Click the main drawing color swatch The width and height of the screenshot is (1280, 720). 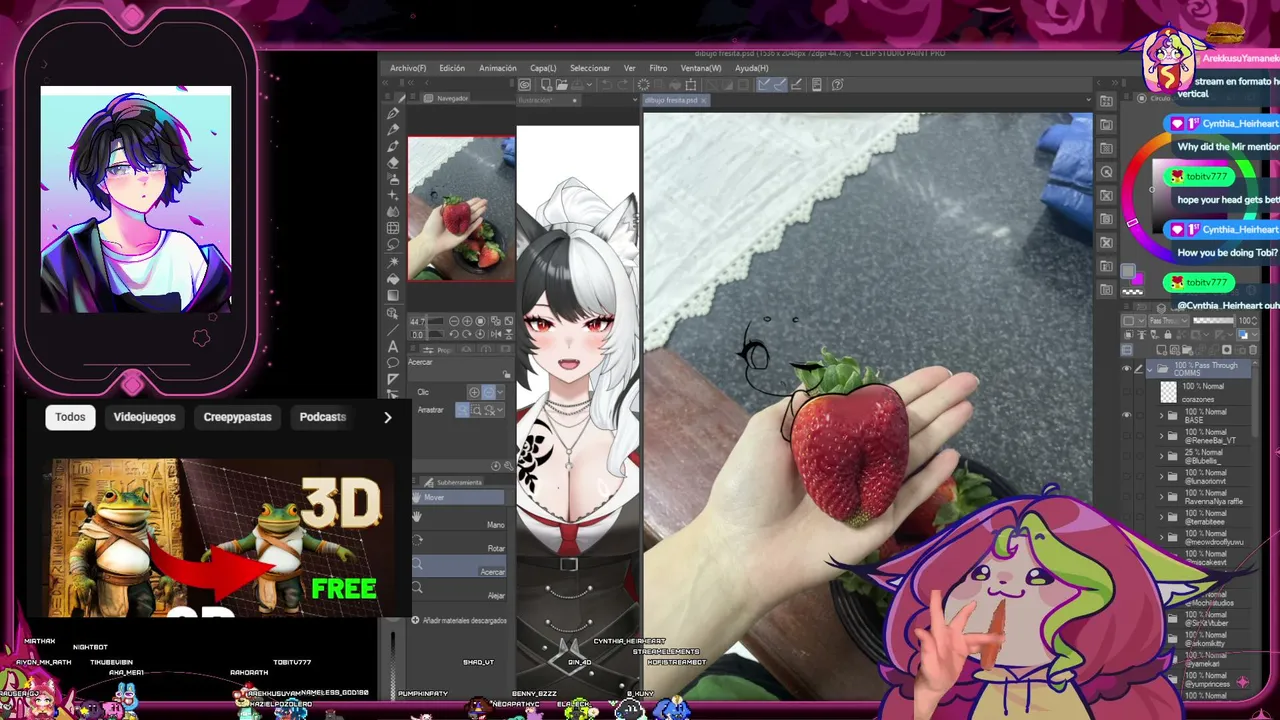pyautogui.click(x=1128, y=272)
